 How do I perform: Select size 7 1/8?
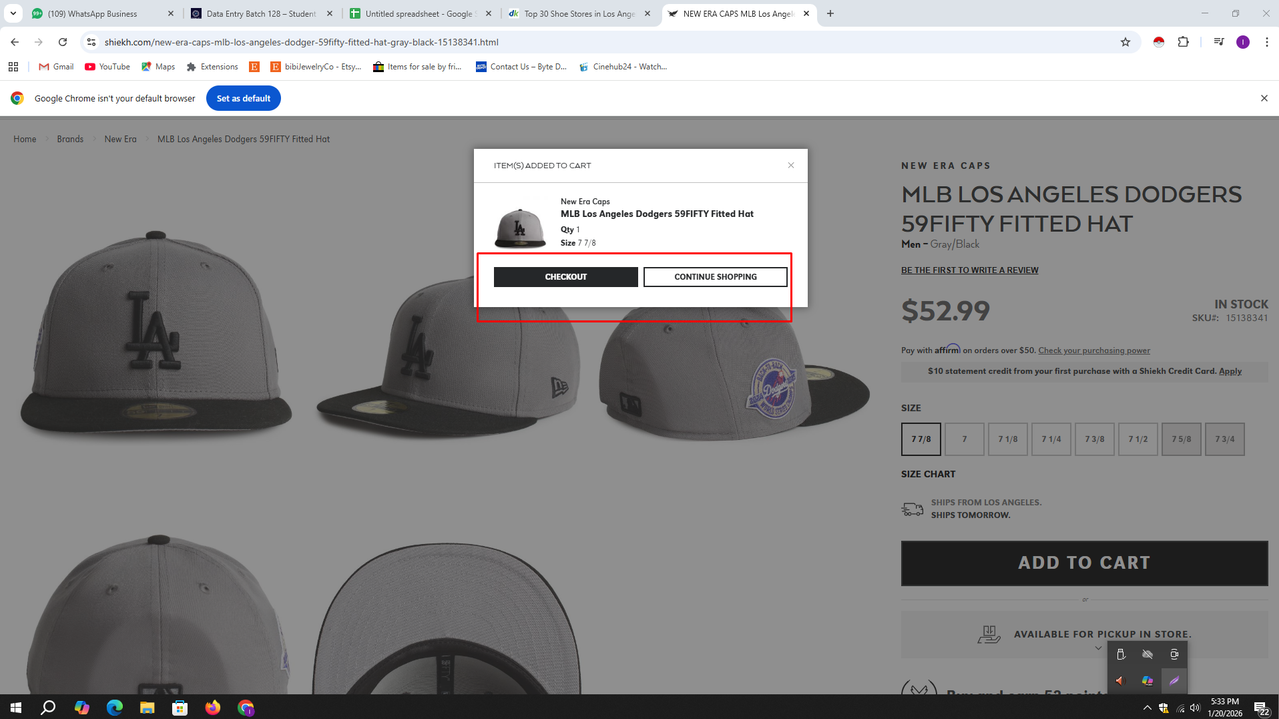(x=1008, y=439)
